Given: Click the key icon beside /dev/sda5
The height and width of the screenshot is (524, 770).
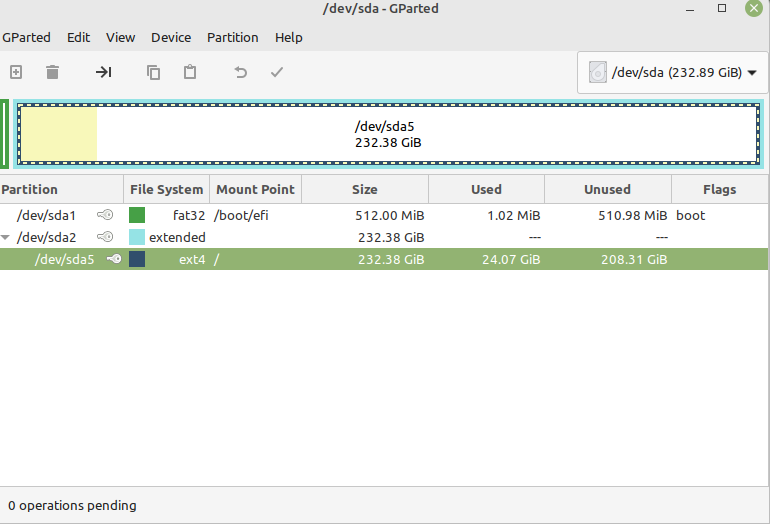Looking at the screenshot, I should 114,259.
